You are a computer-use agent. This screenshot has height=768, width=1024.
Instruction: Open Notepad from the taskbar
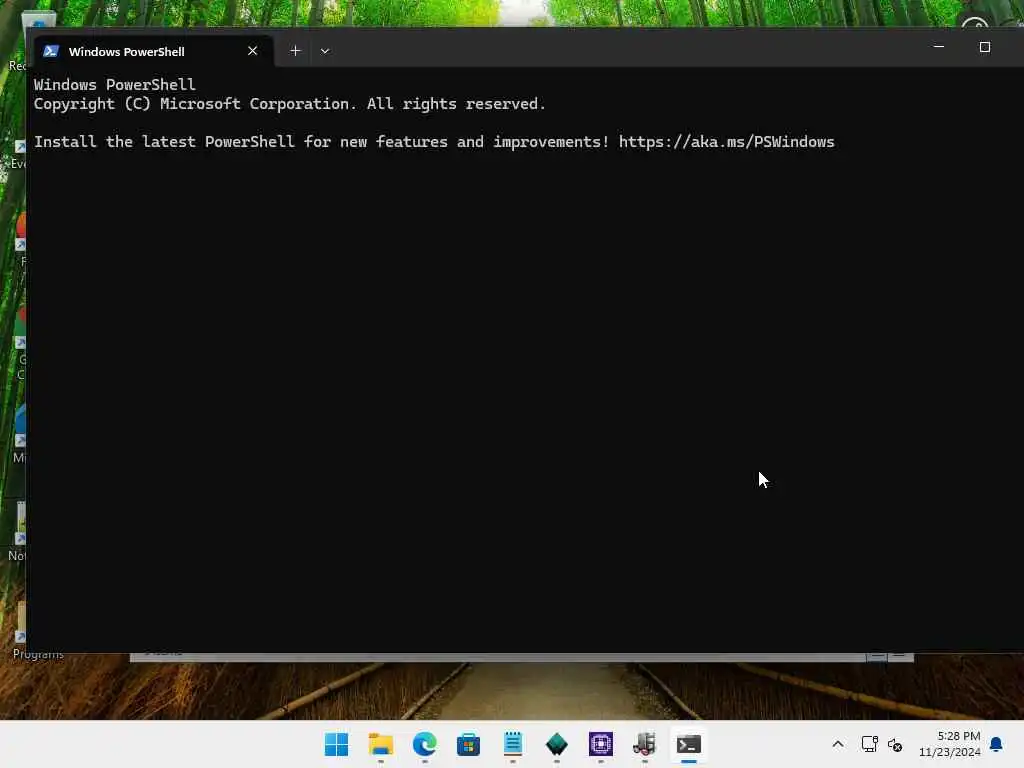tap(513, 744)
